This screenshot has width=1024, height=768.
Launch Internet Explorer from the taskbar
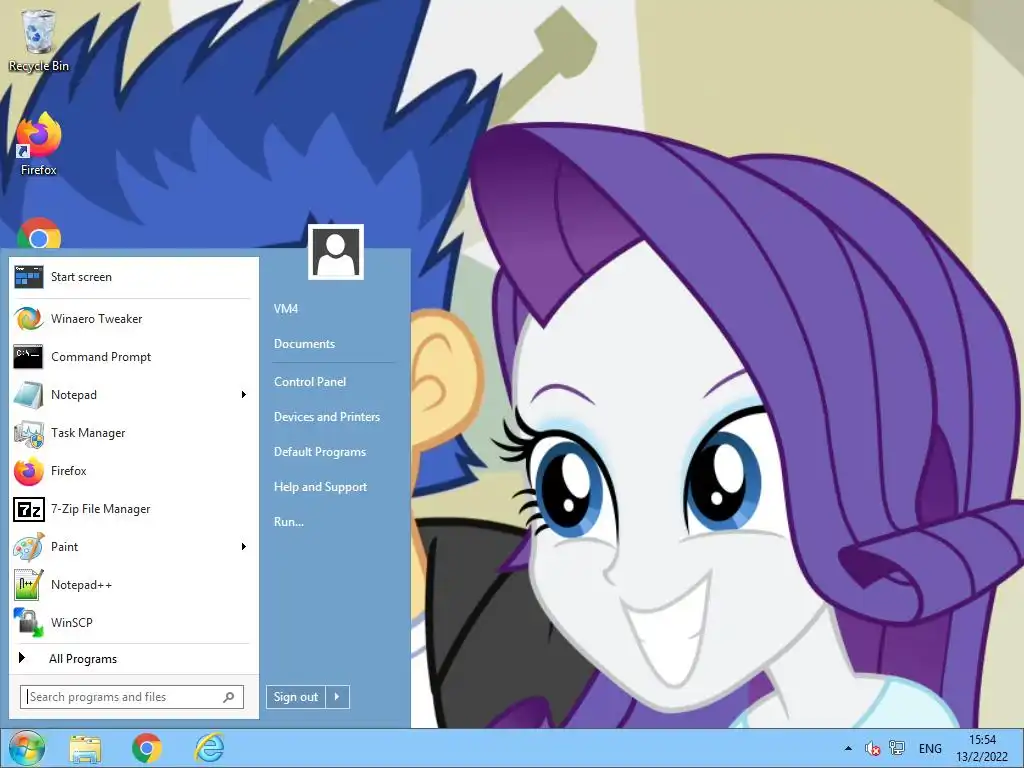[x=209, y=748]
